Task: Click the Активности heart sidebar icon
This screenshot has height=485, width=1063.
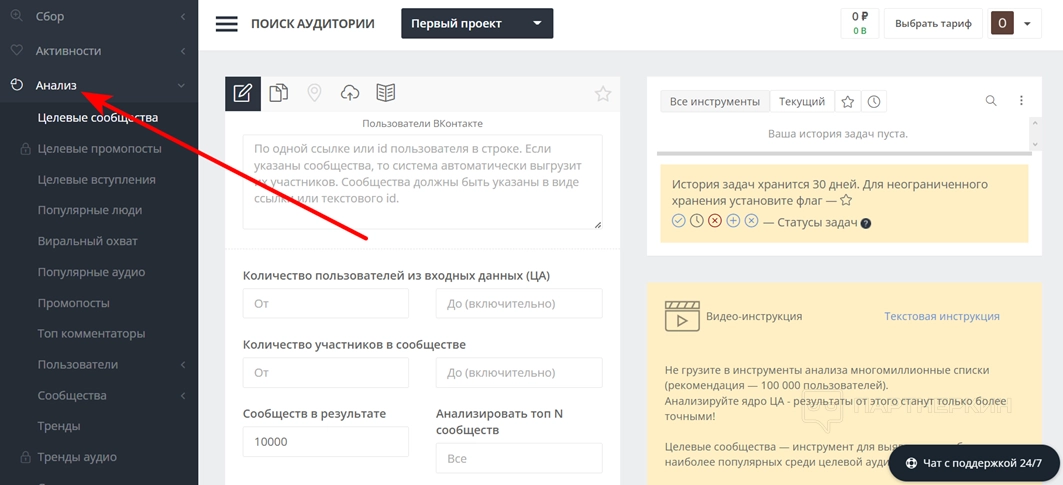Action: [x=17, y=50]
